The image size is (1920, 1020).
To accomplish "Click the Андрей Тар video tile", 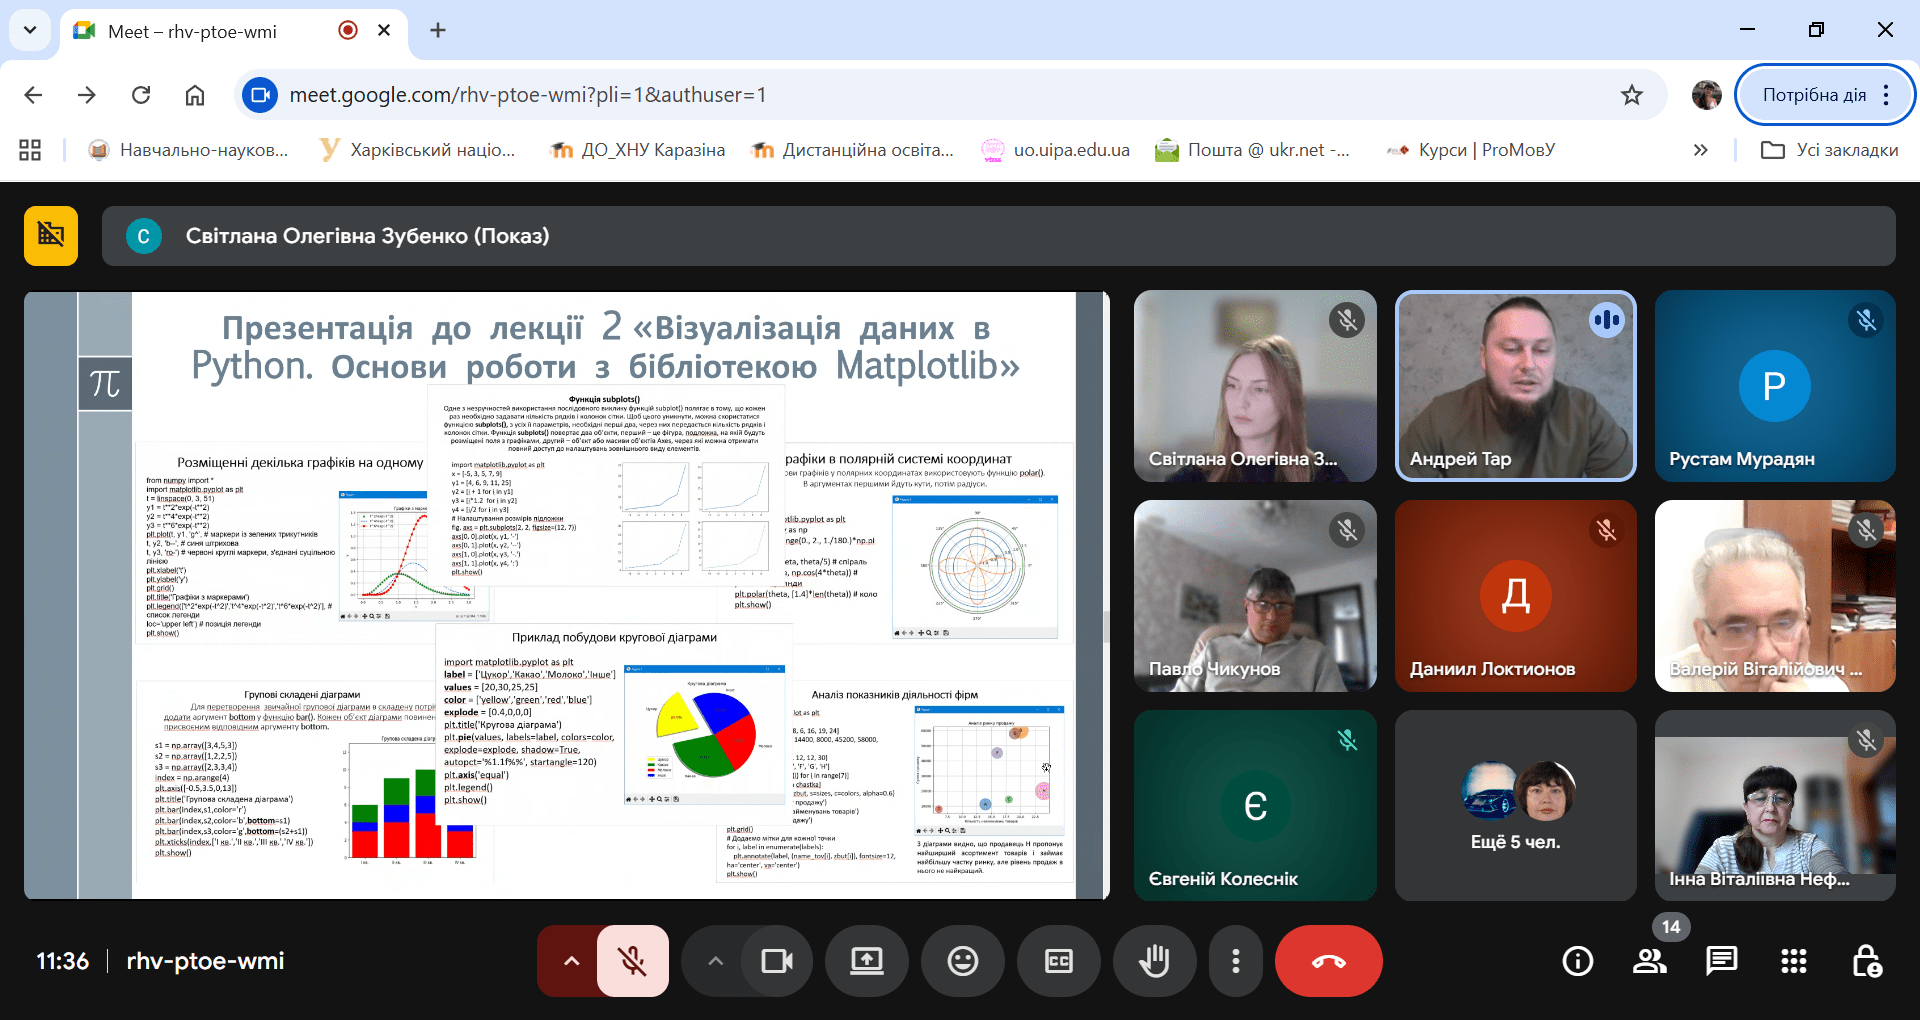I will point(1515,386).
